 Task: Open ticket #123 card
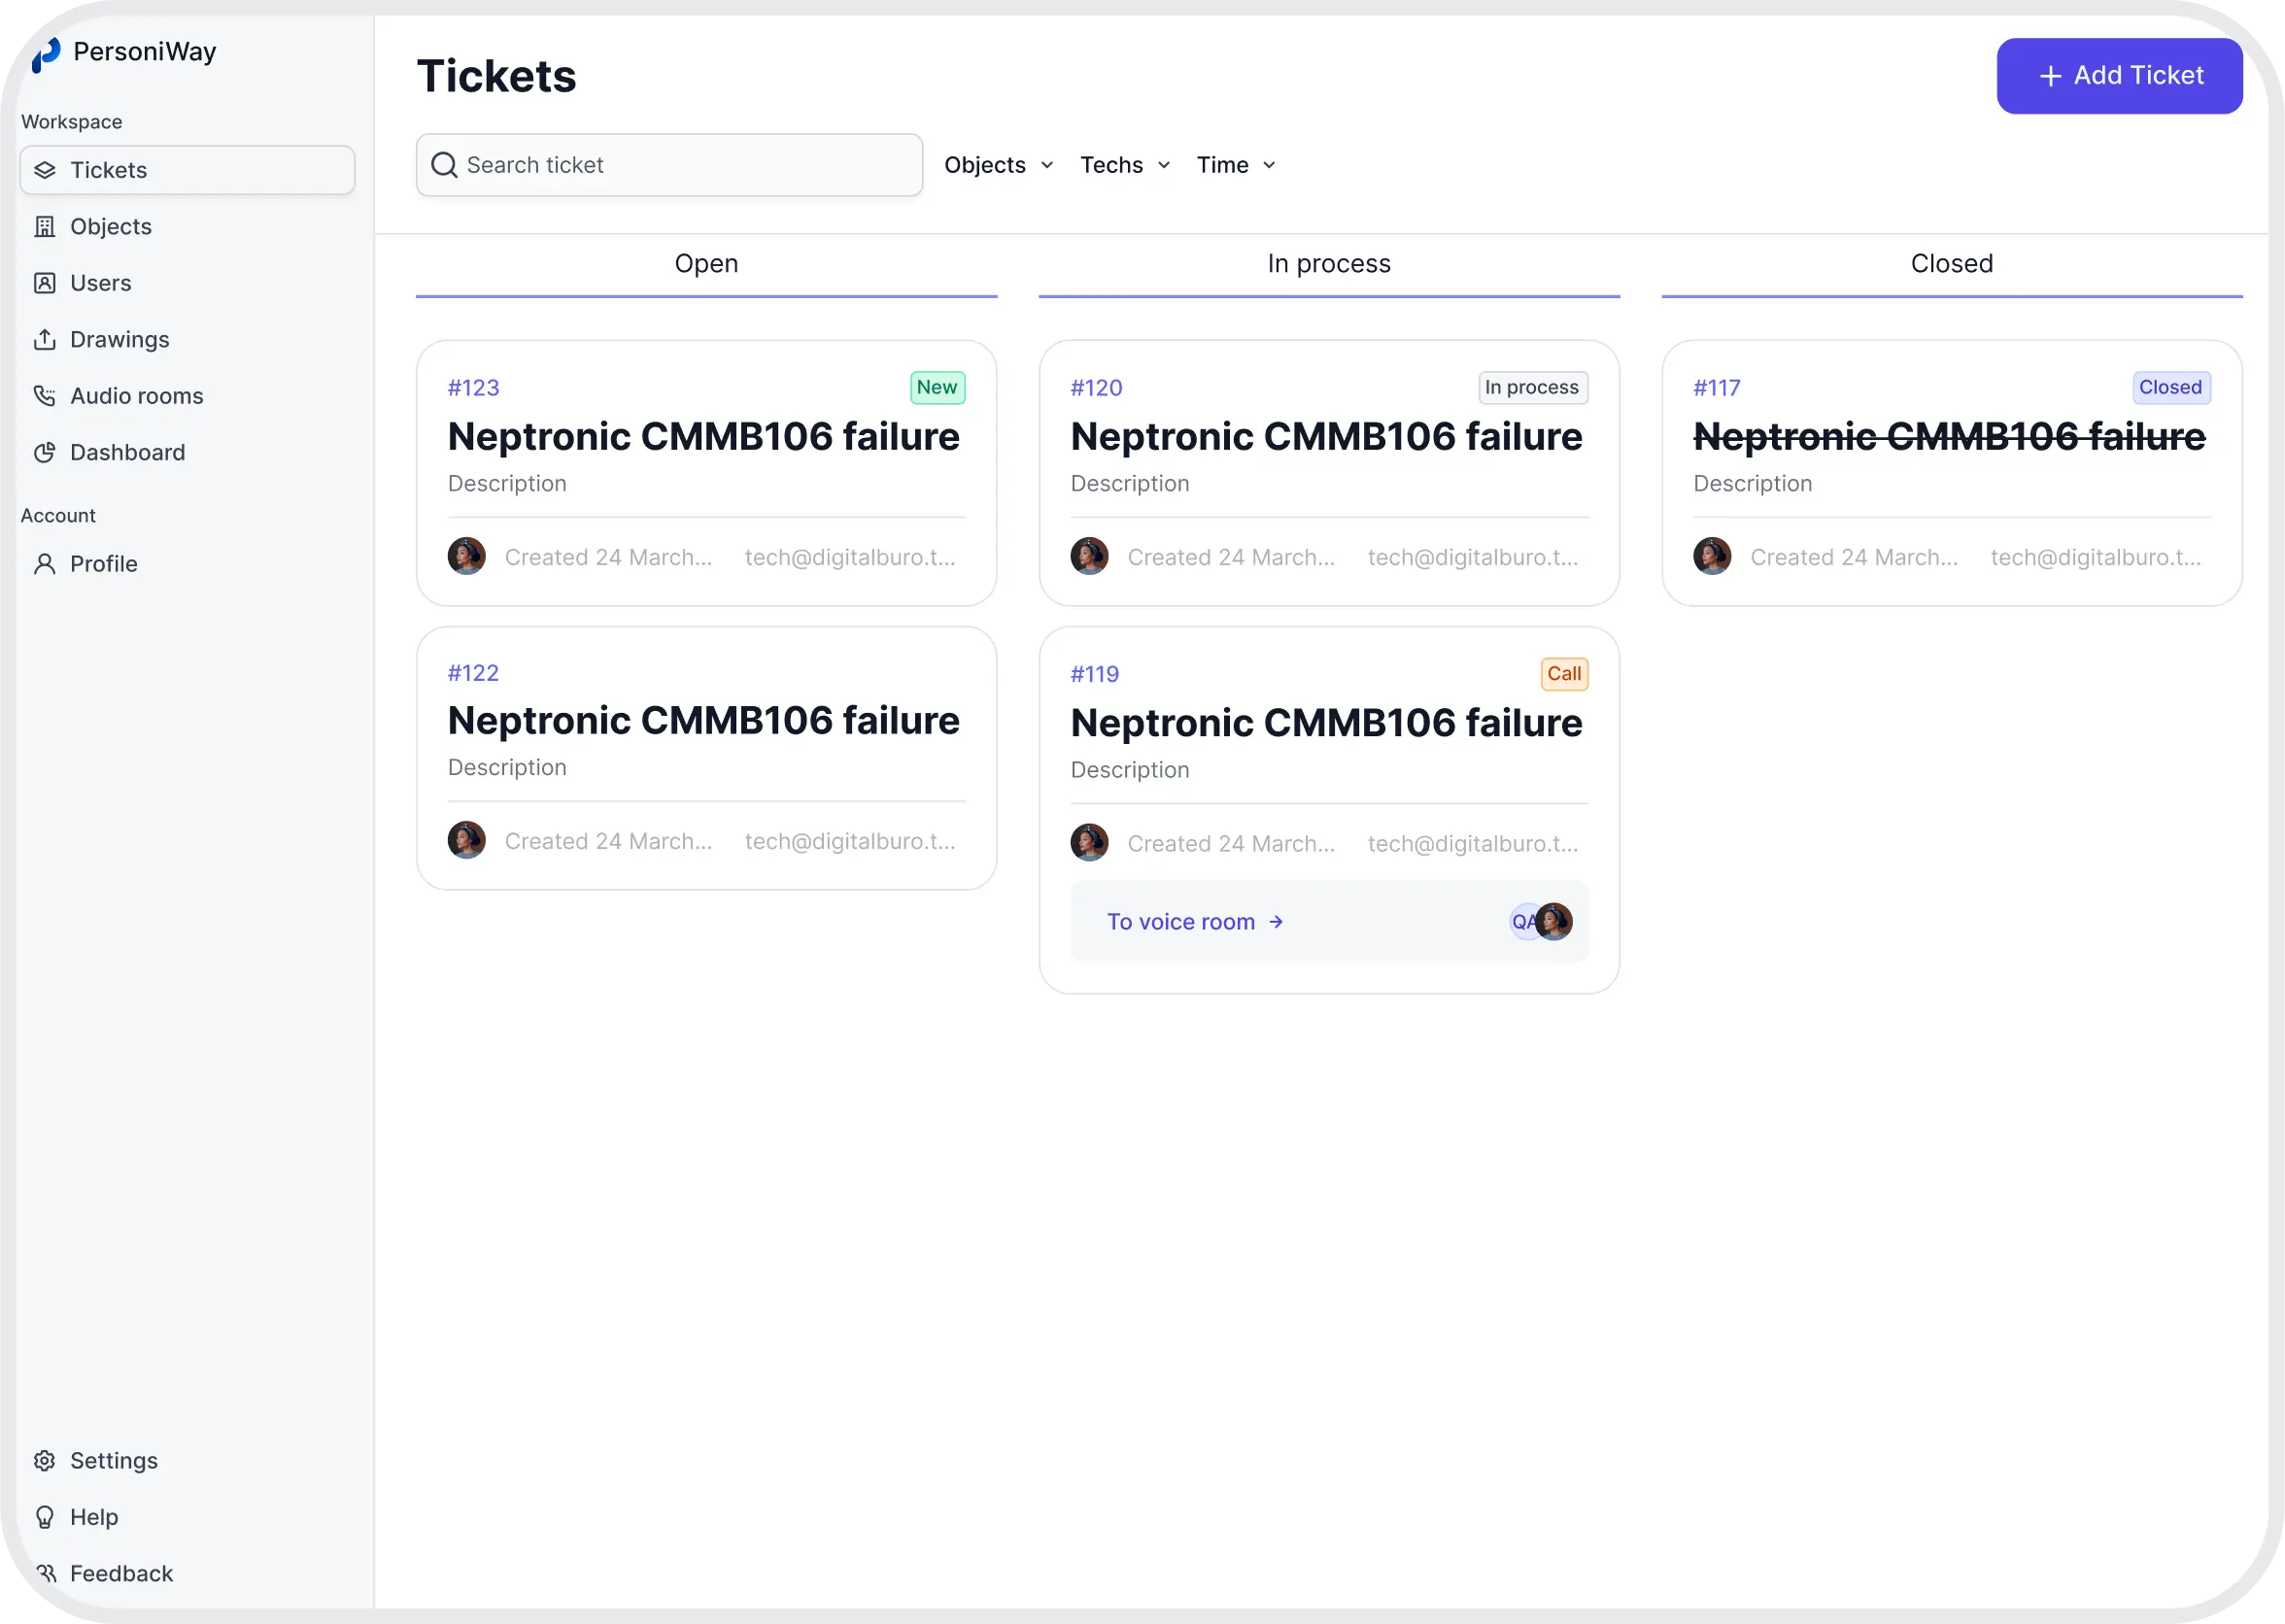pyautogui.click(x=706, y=473)
